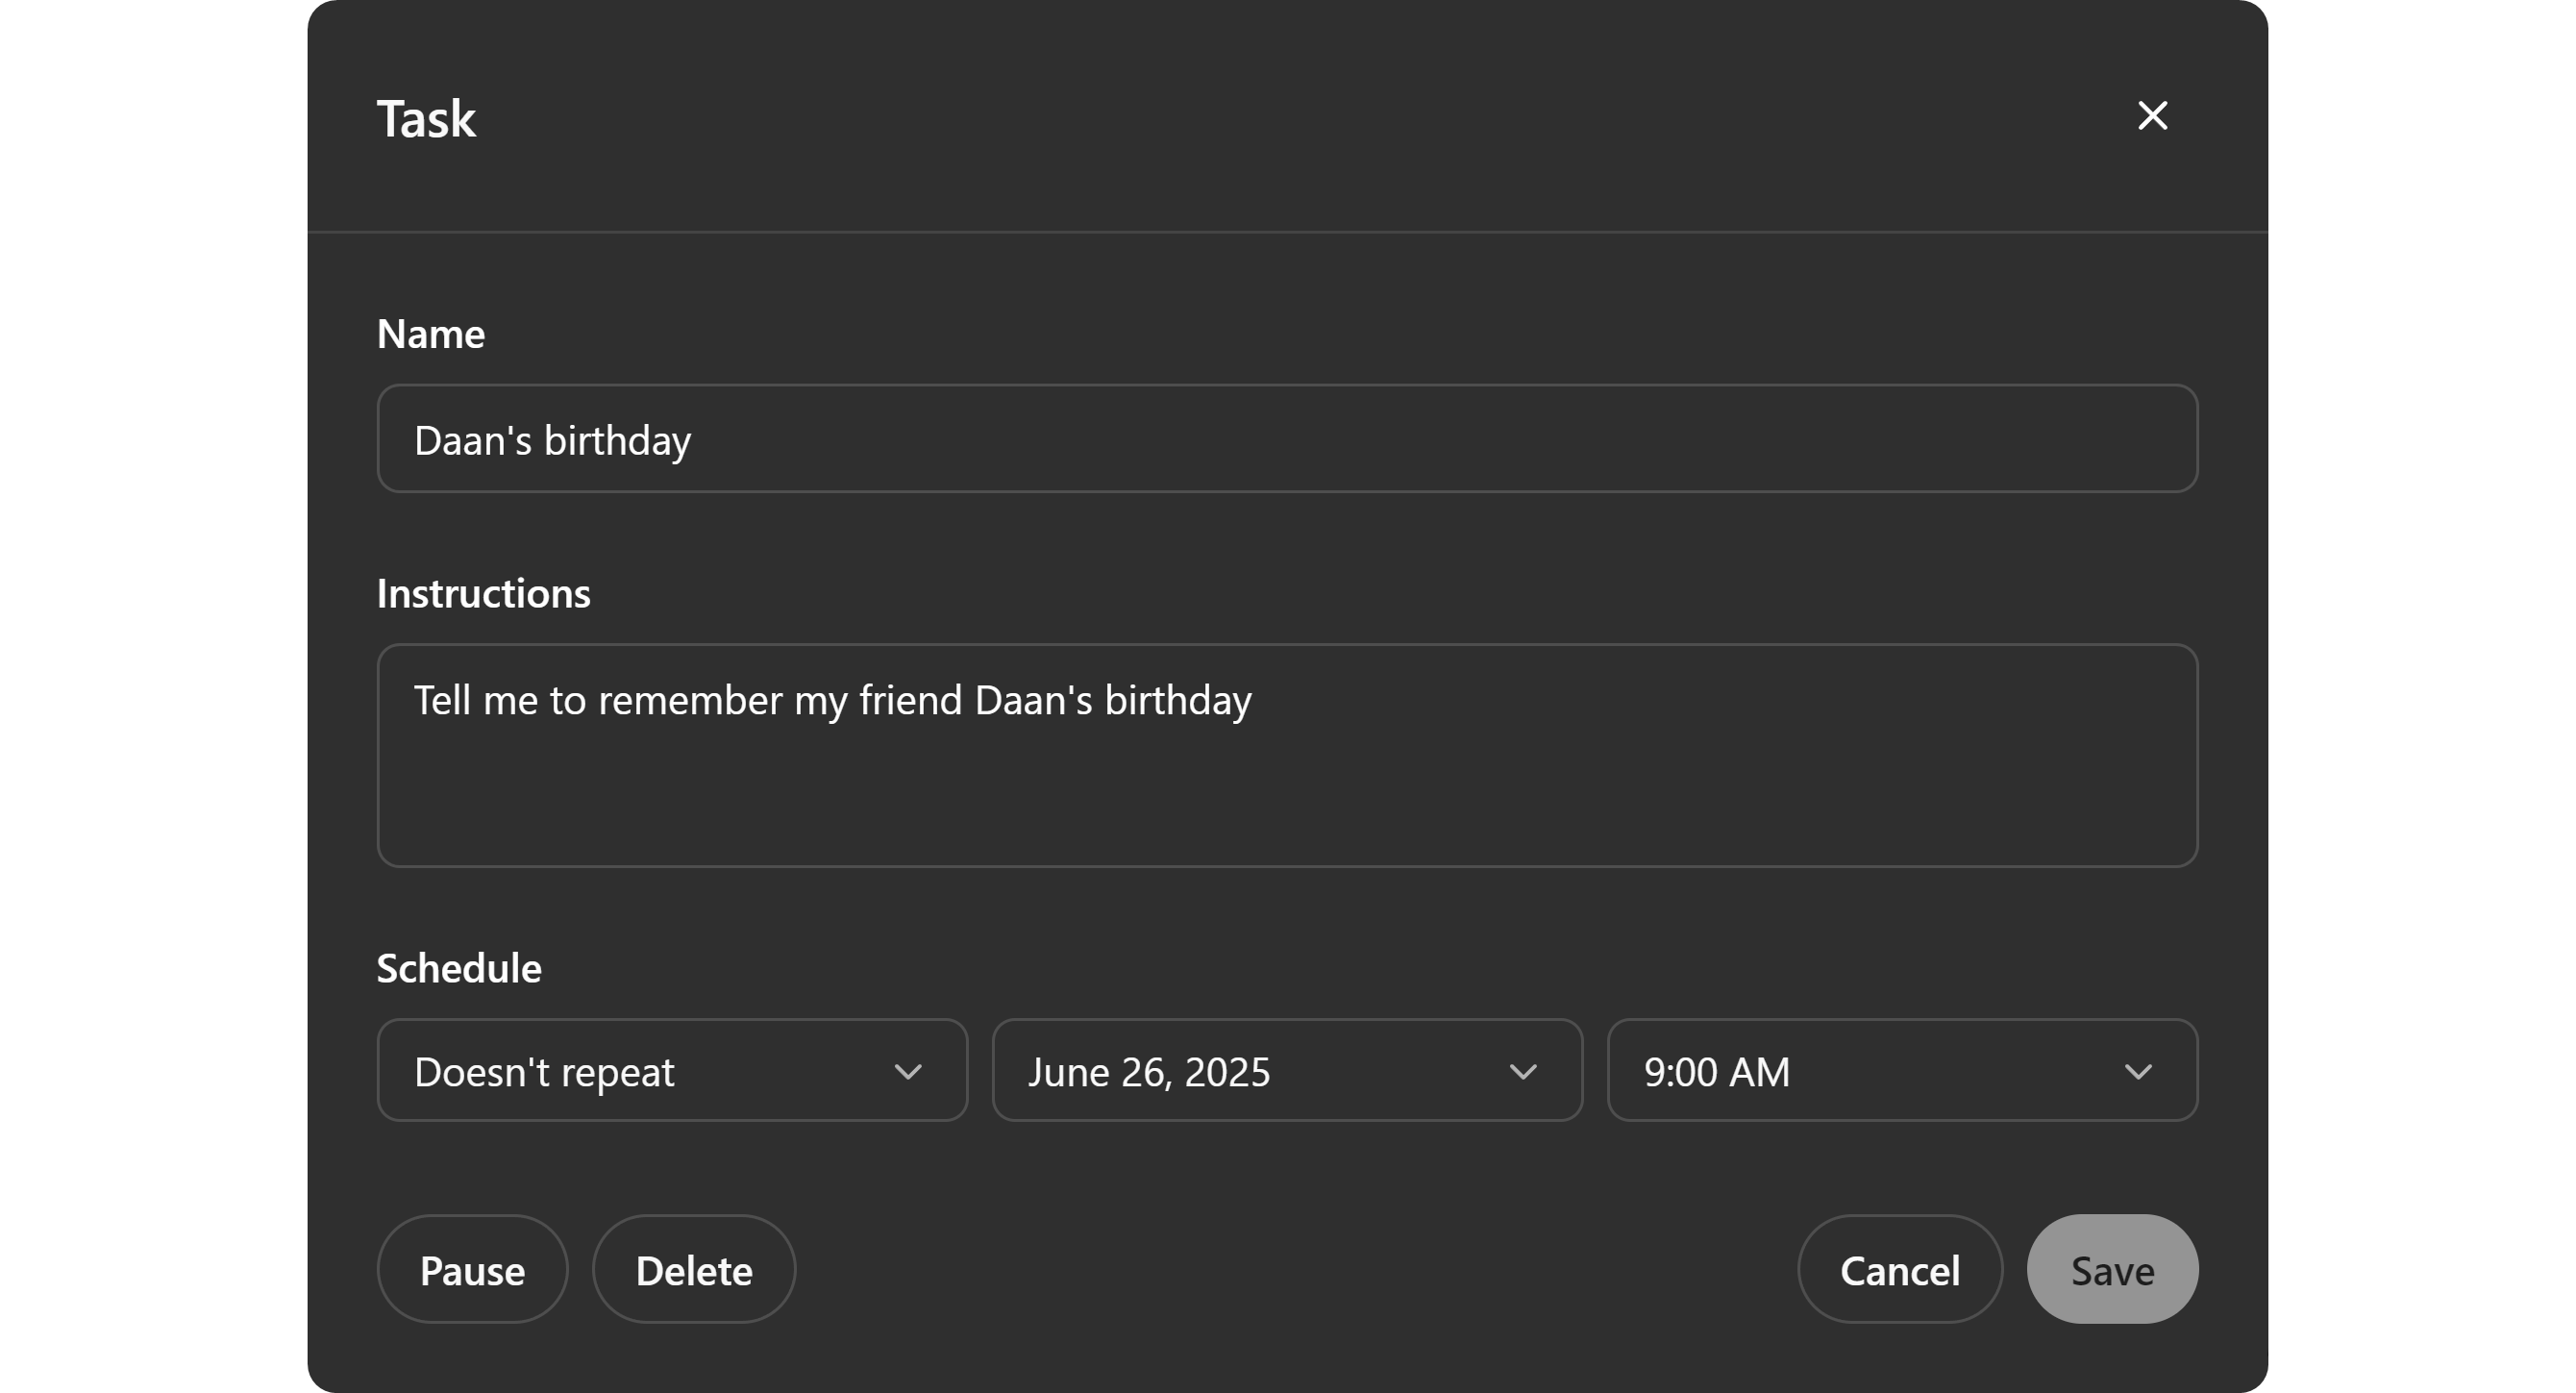The width and height of the screenshot is (2576, 1393).
Task: Click the "Name" field label
Action: coord(430,334)
